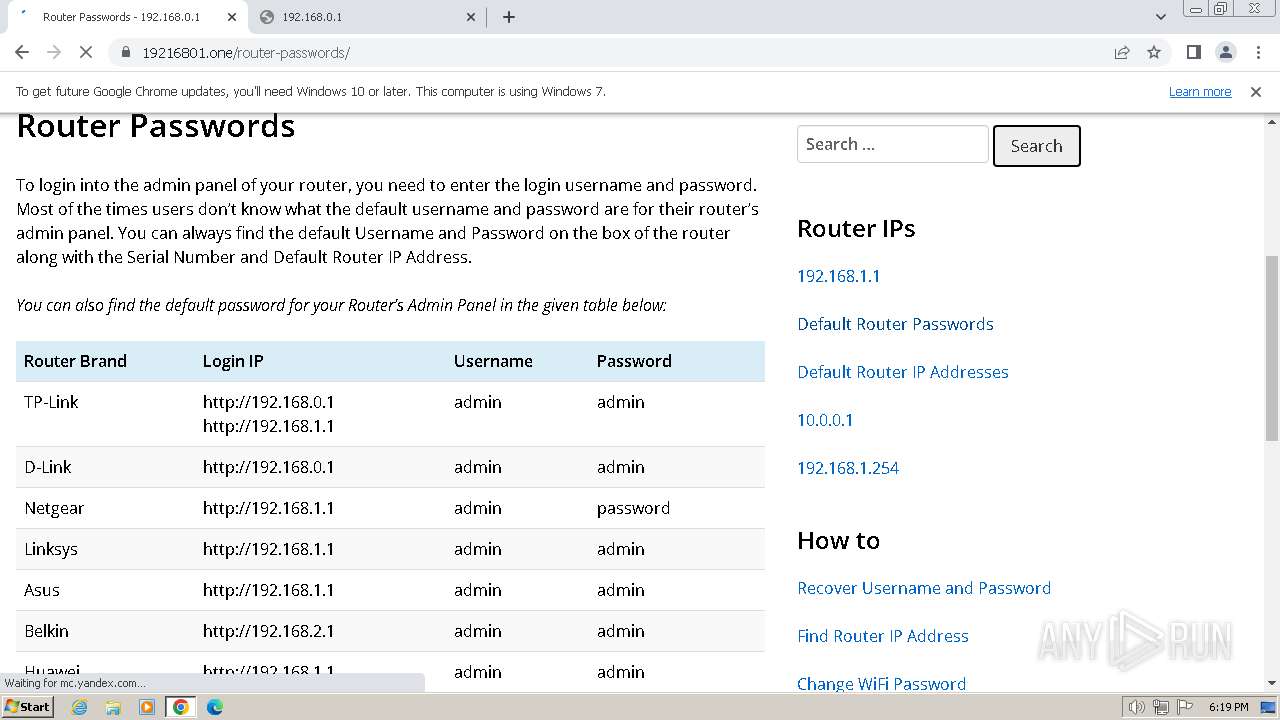Go back with the browser back arrow
This screenshot has height=720, width=1280.
(x=22, y=52)
